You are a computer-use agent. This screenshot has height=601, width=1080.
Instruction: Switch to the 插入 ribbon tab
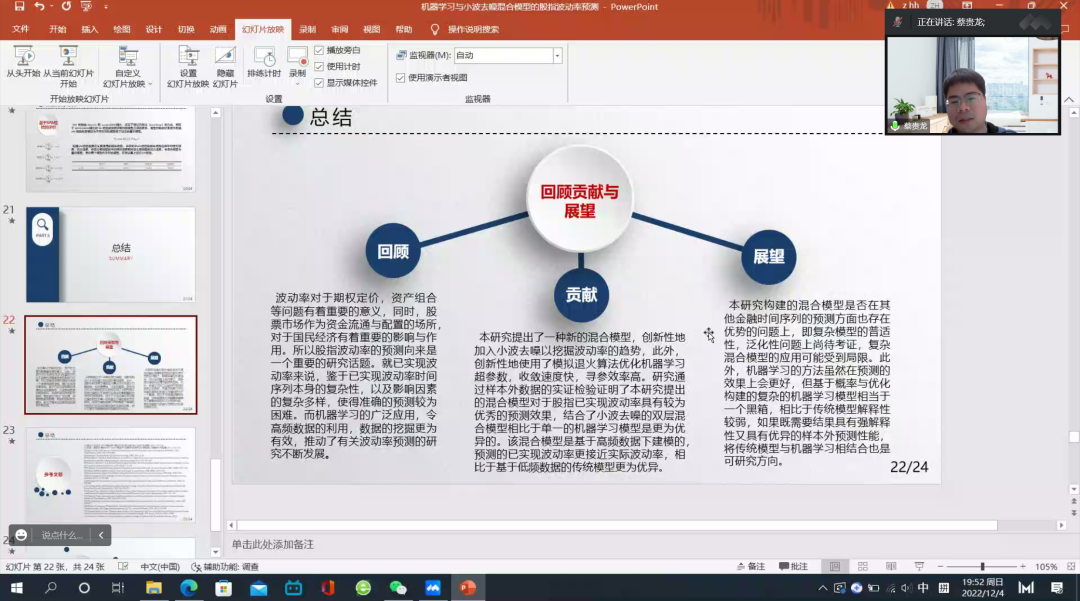click(x=90, y=29)
